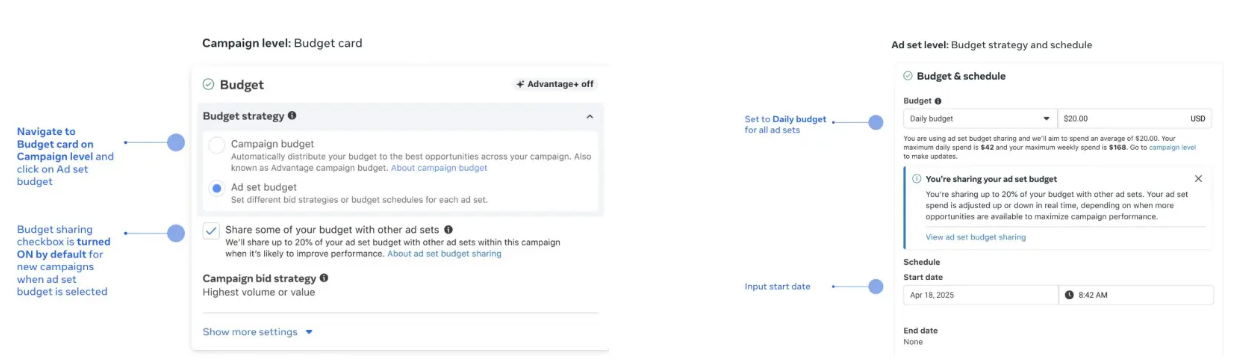Click the Budget & schedule checkmark icon
Image resolution: width=1245 pixels, height=363 pixels.
(x=908, y=76)
